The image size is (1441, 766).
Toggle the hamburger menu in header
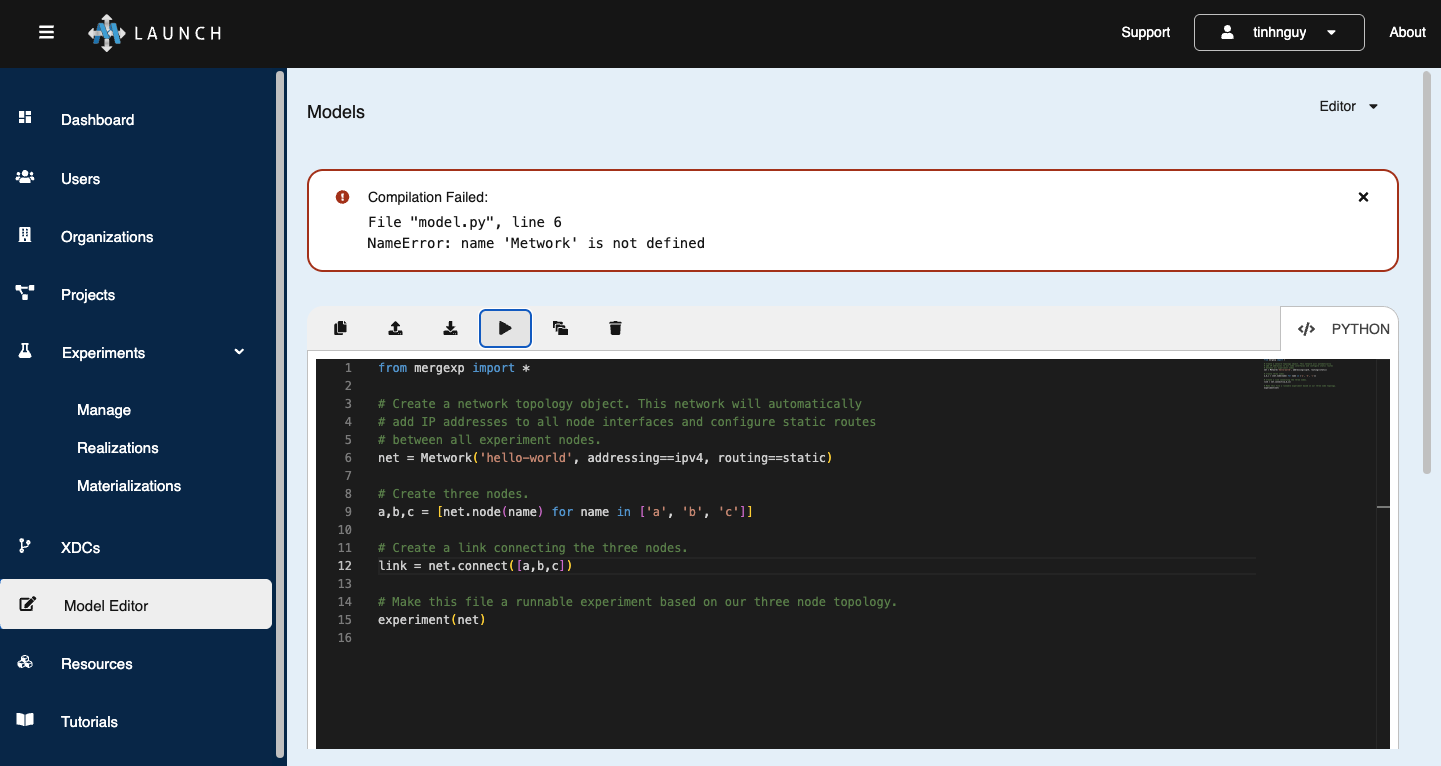(x=46, y=32)
